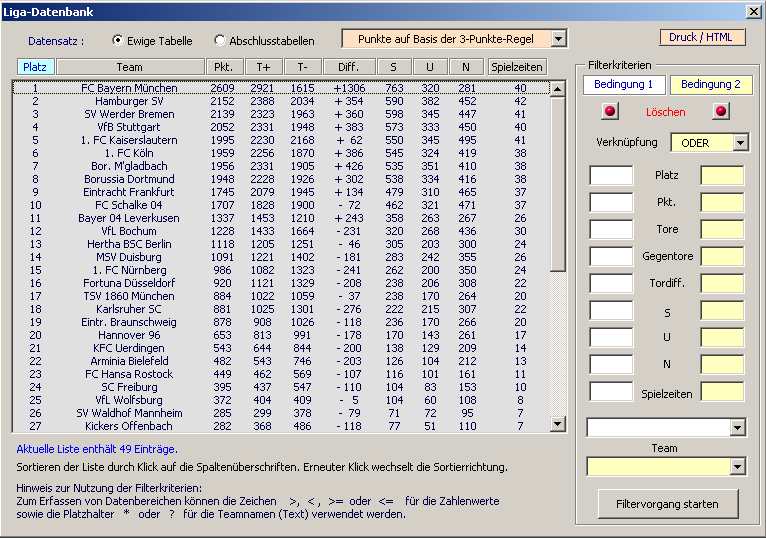Sort by the Pkt. column header
The width and height of the screenshot is (766, 538).
[223, 67]
